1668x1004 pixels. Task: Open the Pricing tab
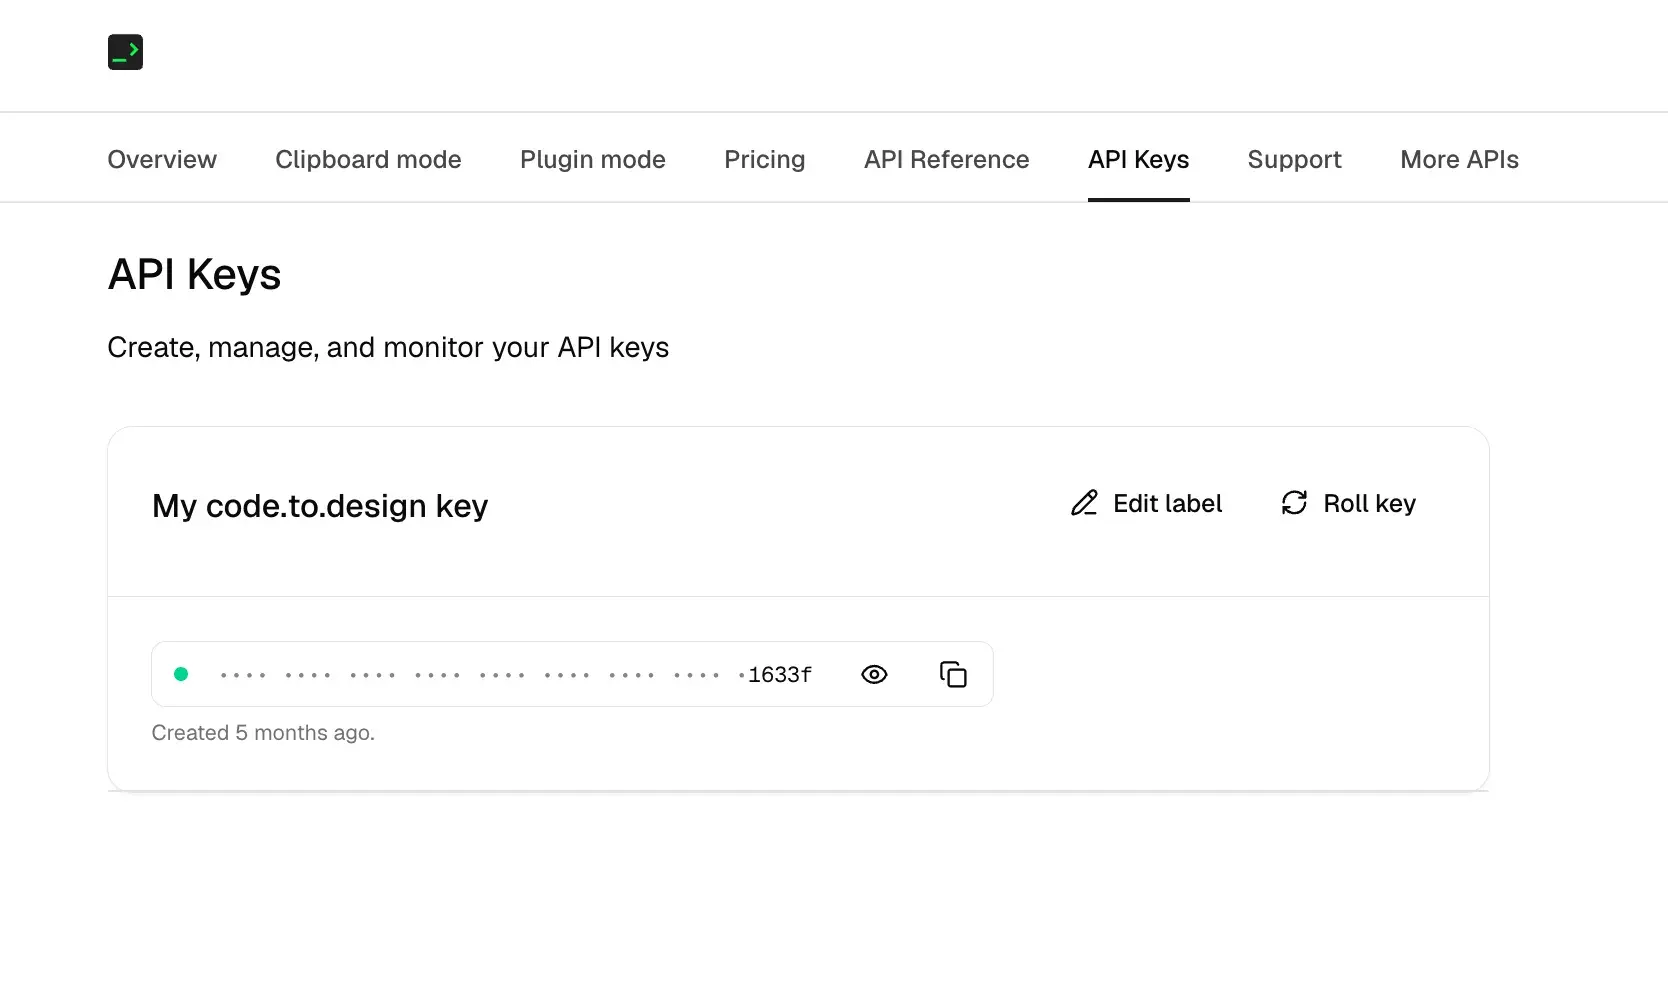click(765, 159)
